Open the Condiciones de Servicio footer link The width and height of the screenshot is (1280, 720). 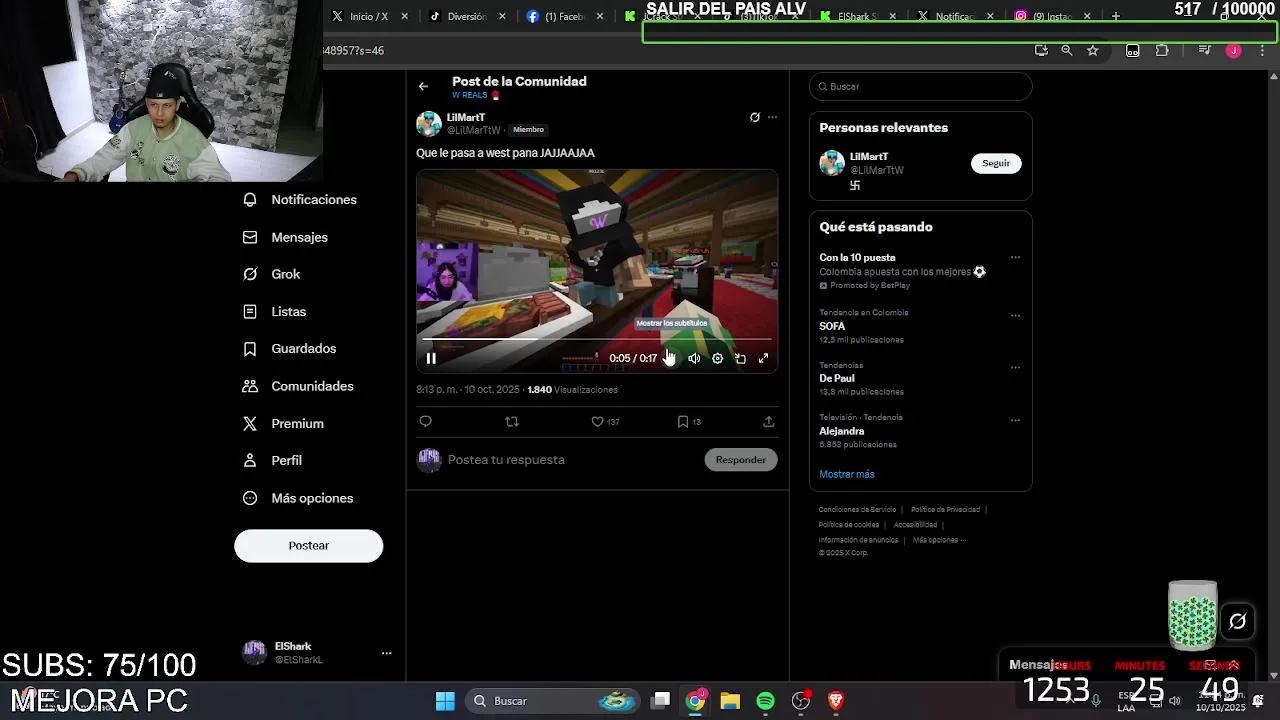click(x=857, y=510)
